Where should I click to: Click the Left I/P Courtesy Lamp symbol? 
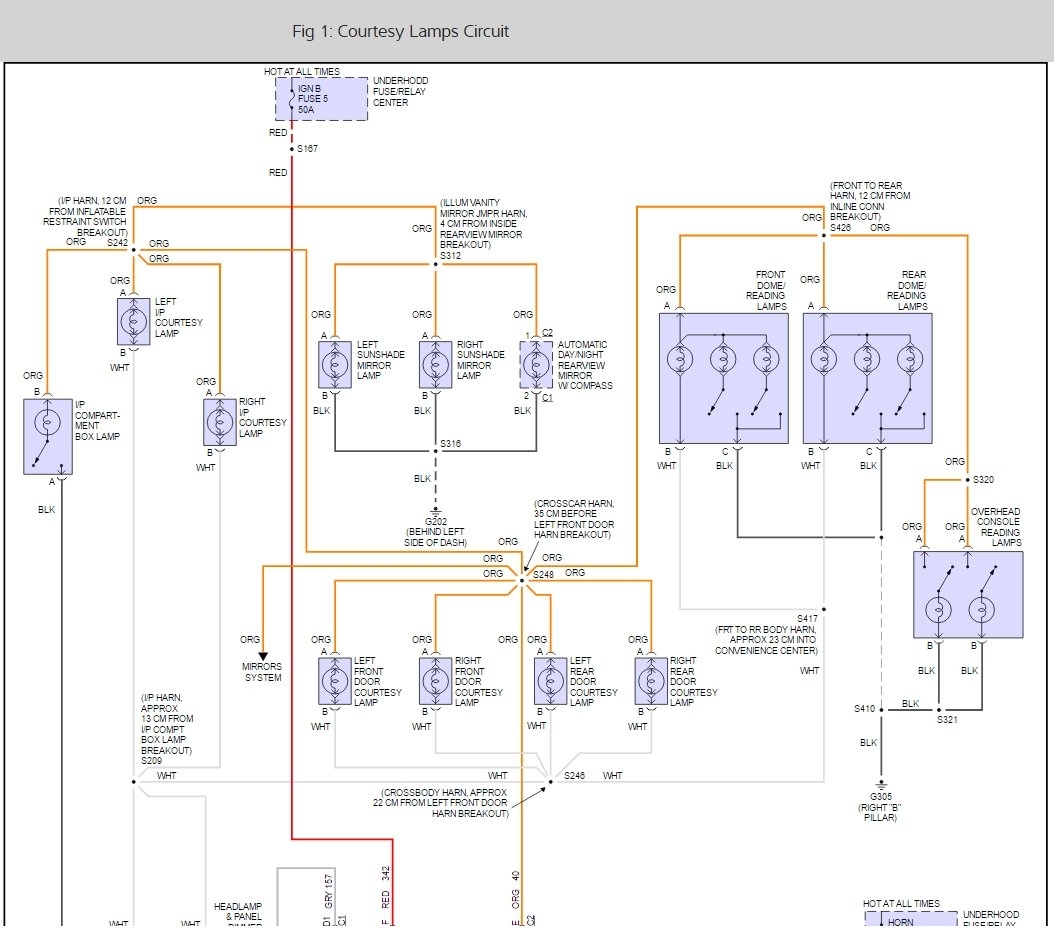(x=133, y=321)
